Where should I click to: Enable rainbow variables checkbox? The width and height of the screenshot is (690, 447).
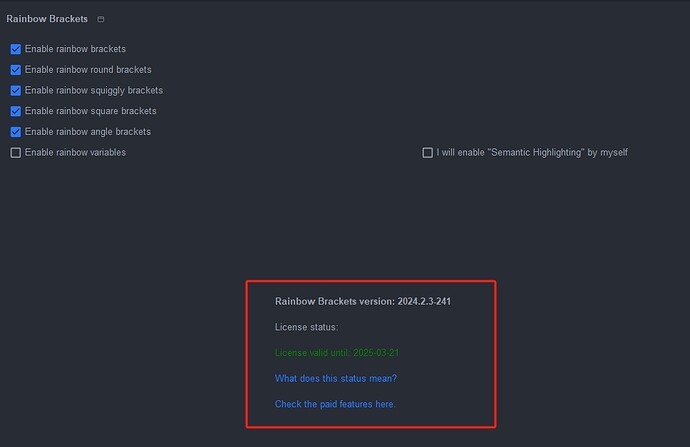[x=16, y=152]
